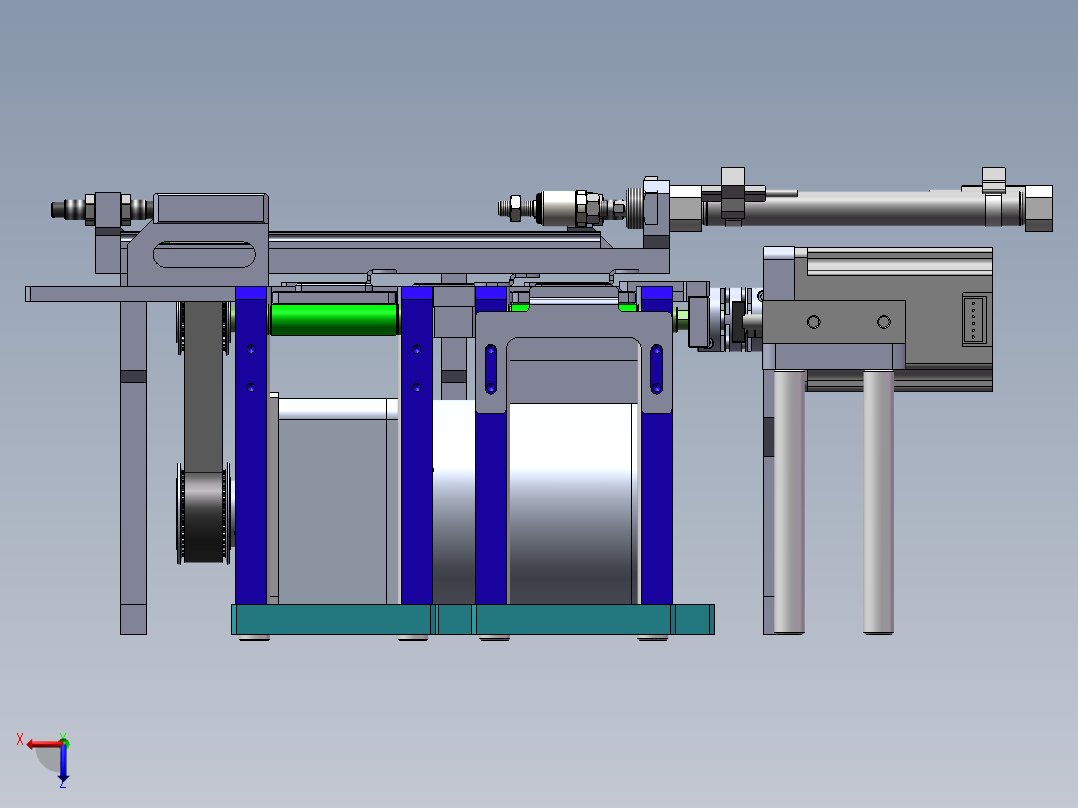Select the teal base plate of the assembly

coord(472,619)
